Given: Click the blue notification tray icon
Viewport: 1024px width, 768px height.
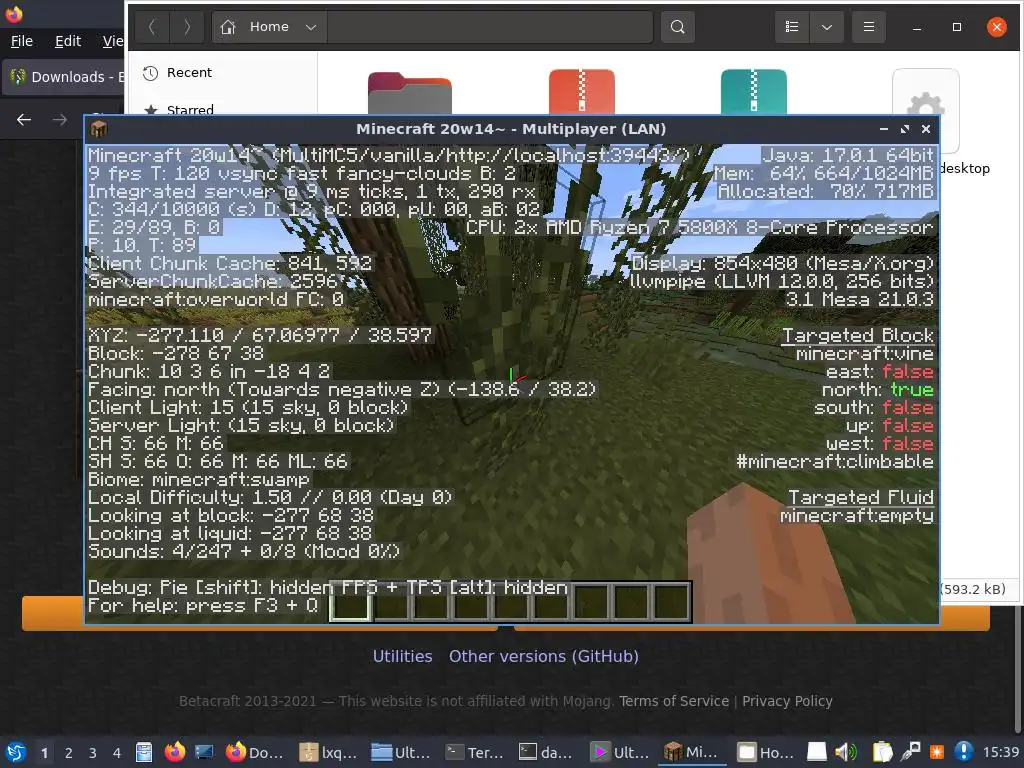Looking at the screenshot, I should click(x=964, y=752).
